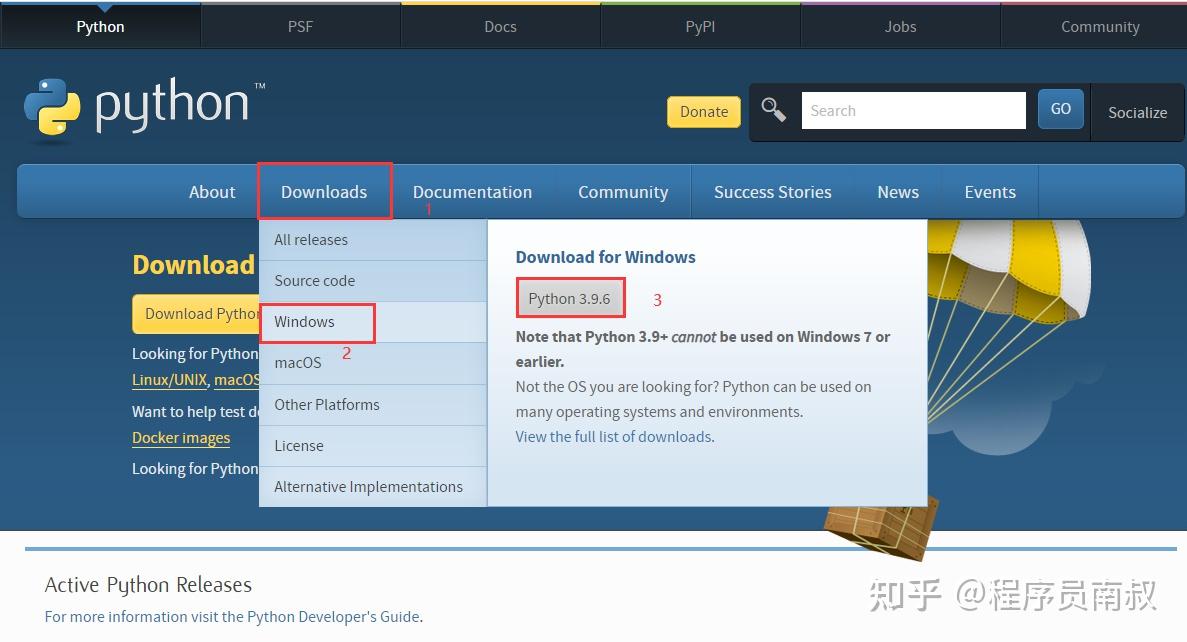Open the Jobs top bar tab
Image resolution: width=1187 pixels, height=642 pixels.
point(900,26)
